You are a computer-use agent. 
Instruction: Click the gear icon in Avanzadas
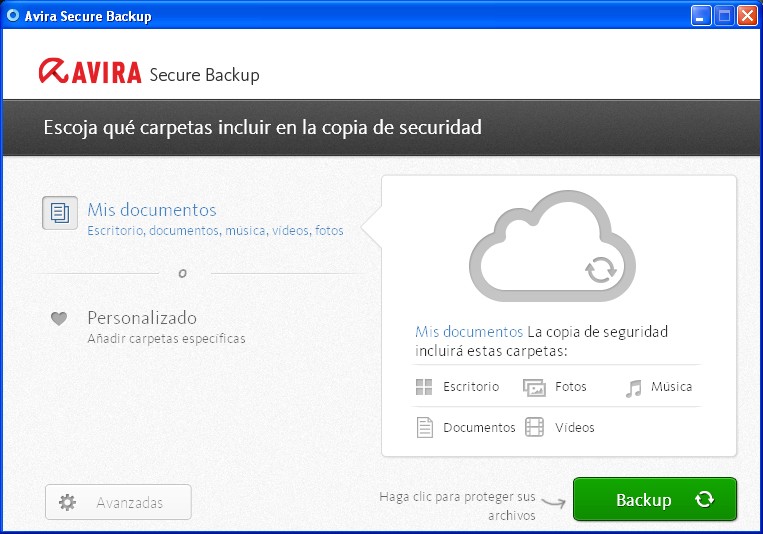(67, 502)
